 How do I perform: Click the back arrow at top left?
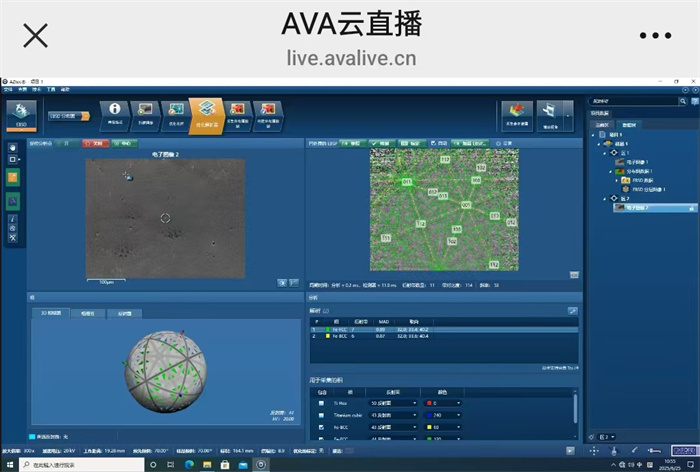(36, 35)
